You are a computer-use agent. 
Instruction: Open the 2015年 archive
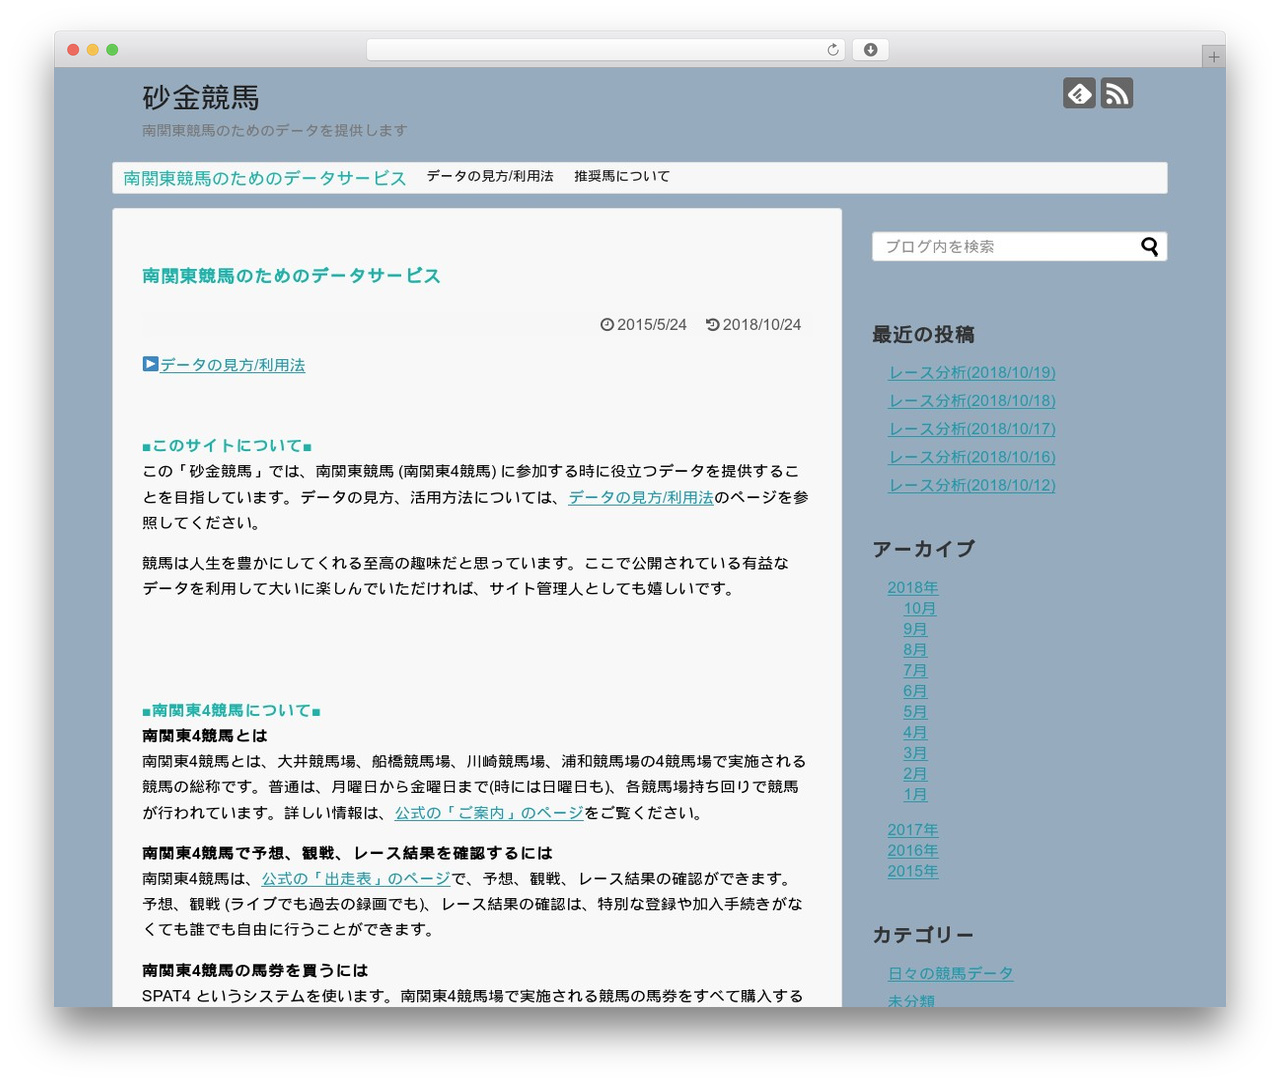click(x=913, y=871)
